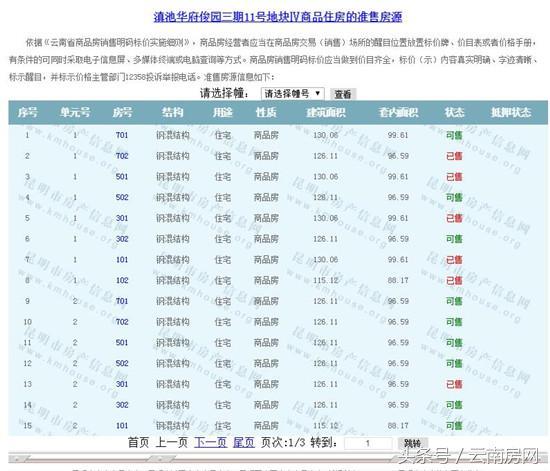550x471 pixels.
Task: Open room 502 in row 4
Action: coord(122,197)
